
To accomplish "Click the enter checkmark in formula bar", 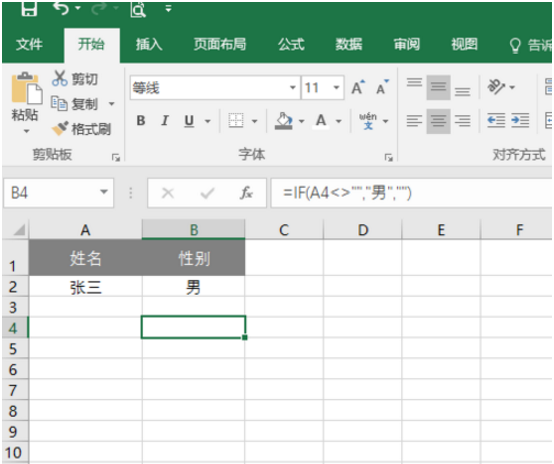I will (207, 193).
